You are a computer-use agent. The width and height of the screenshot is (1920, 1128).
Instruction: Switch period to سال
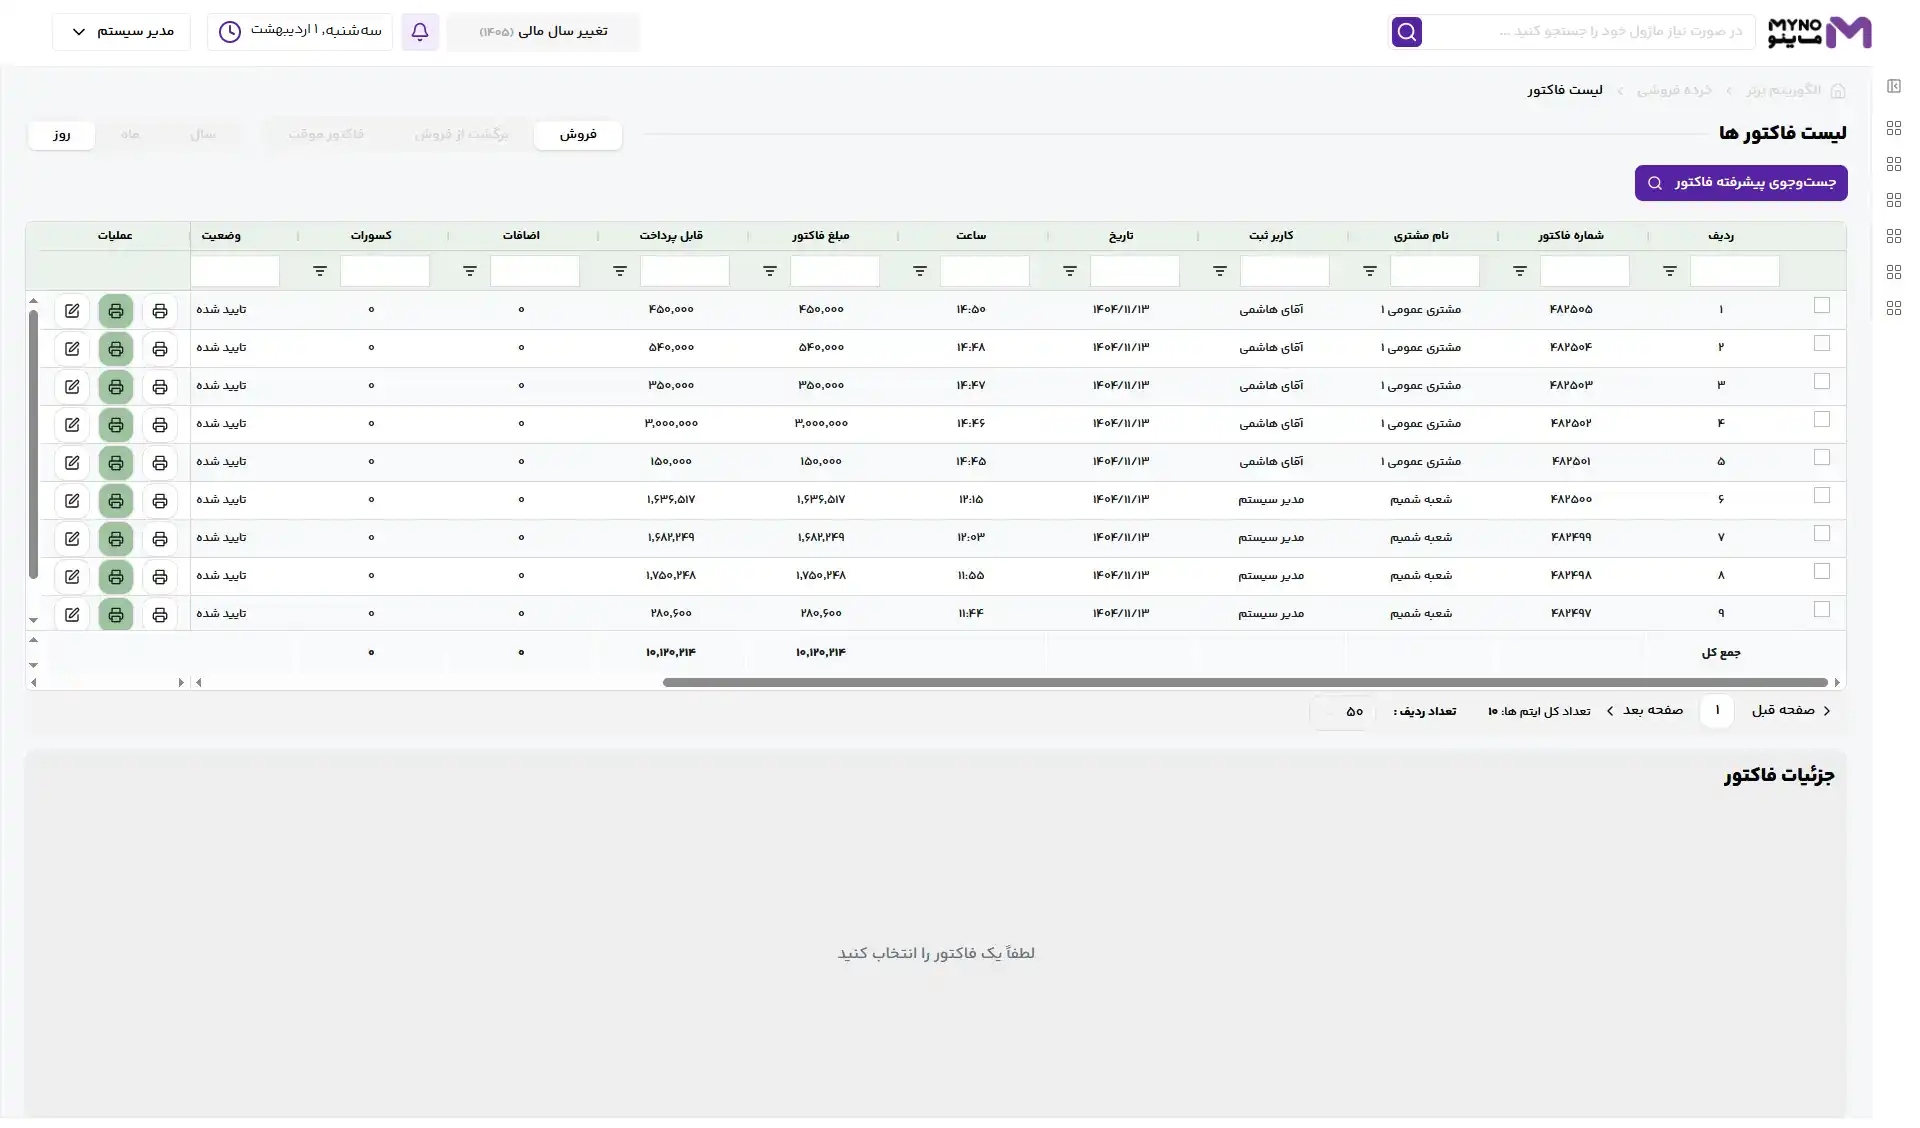(203, 135)
